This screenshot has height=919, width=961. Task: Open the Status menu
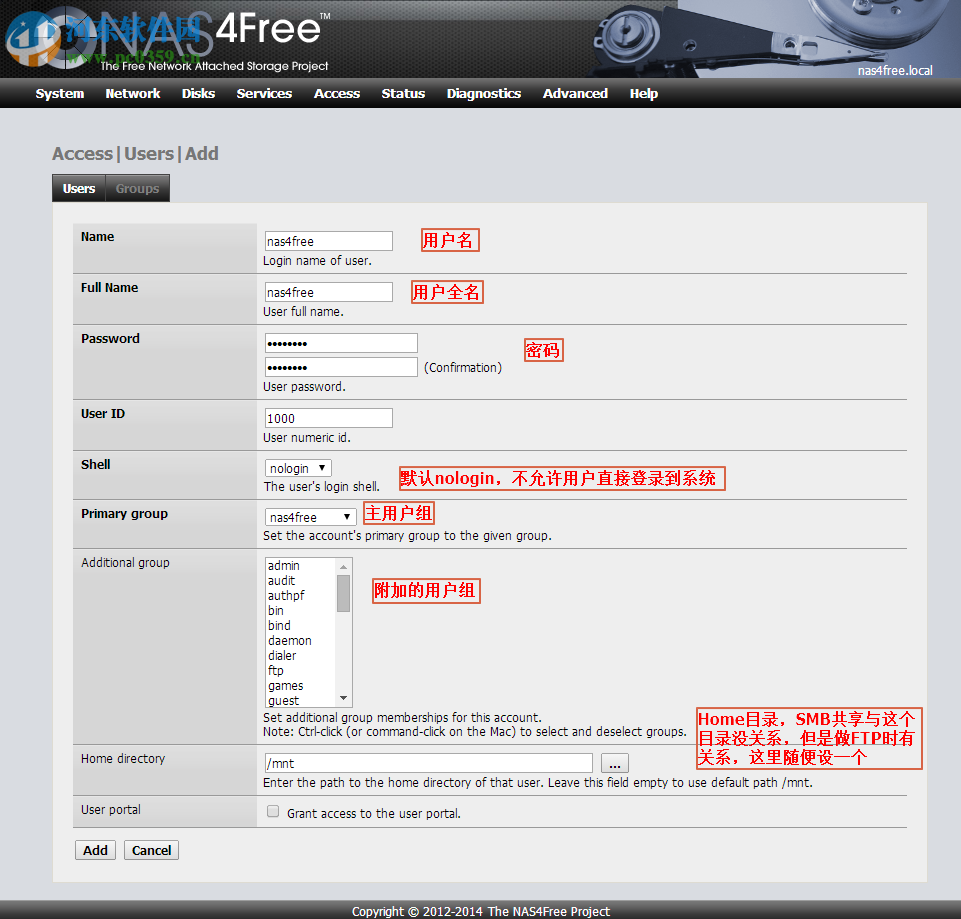coord(403,93)
